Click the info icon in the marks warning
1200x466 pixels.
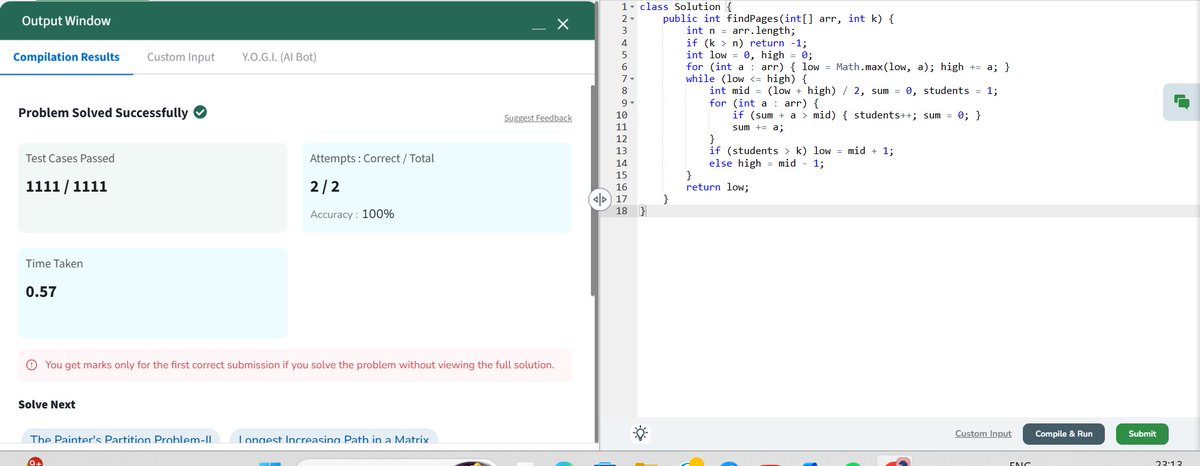(x=33, y=365)
